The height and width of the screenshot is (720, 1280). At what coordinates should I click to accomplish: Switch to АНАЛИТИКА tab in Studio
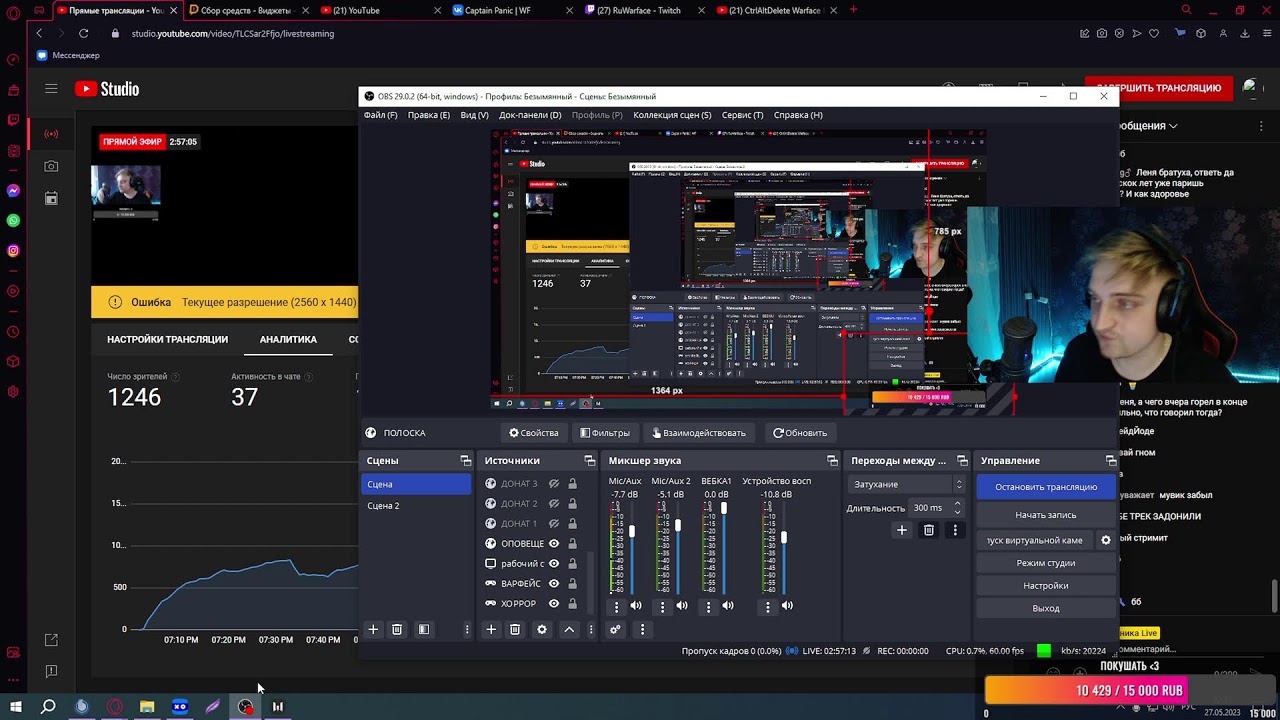point(288,339)
